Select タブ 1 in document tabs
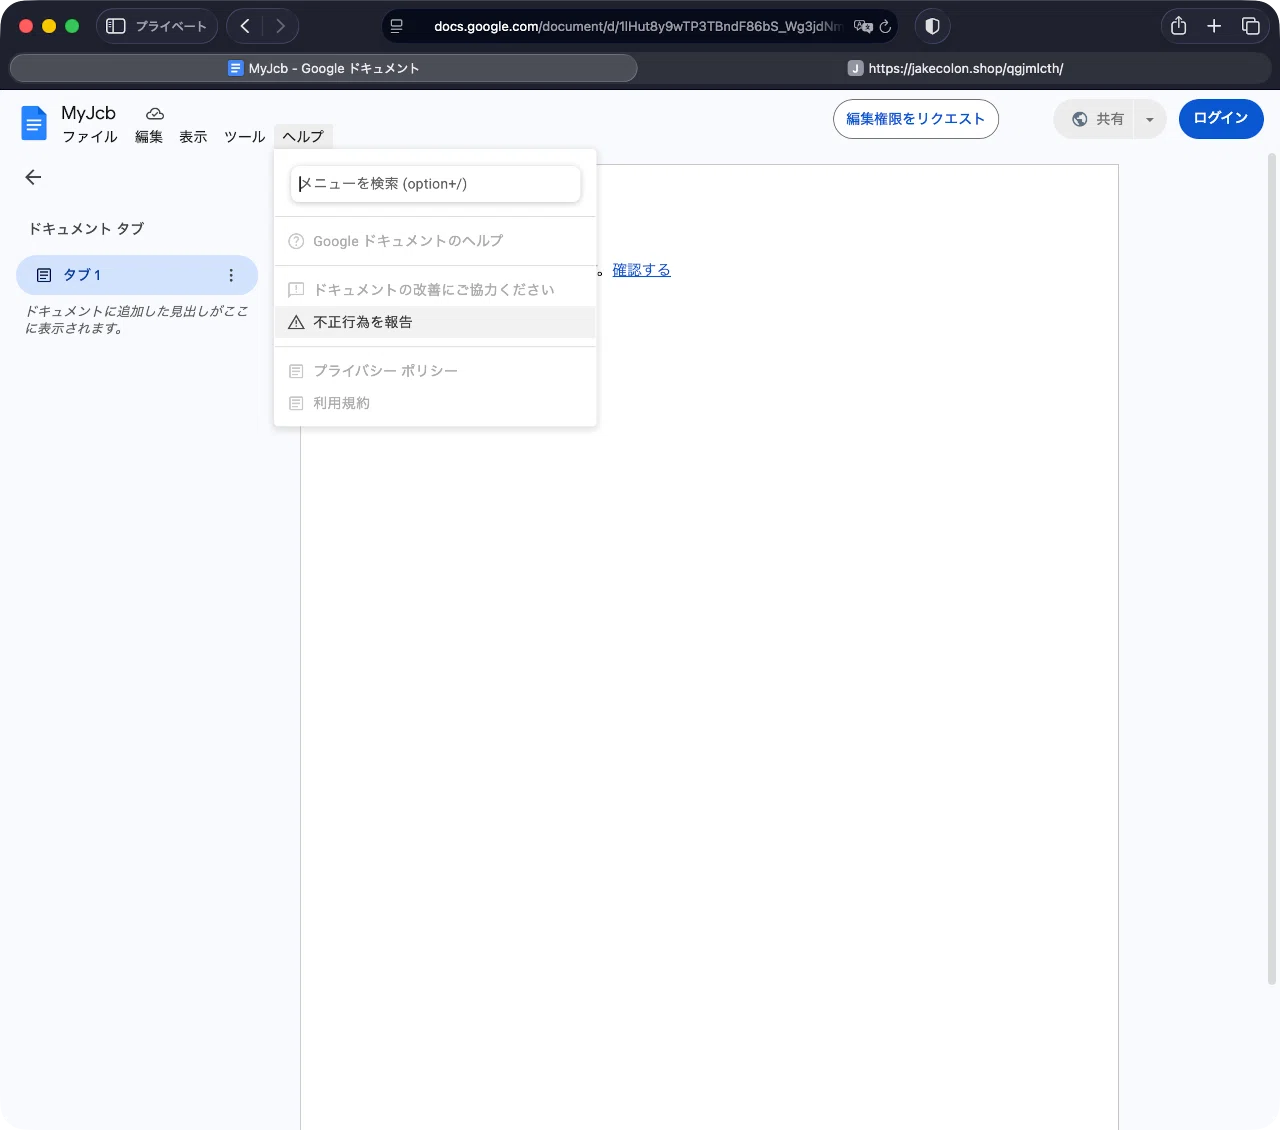1280x1130 pixels. [x=137, y=275]
